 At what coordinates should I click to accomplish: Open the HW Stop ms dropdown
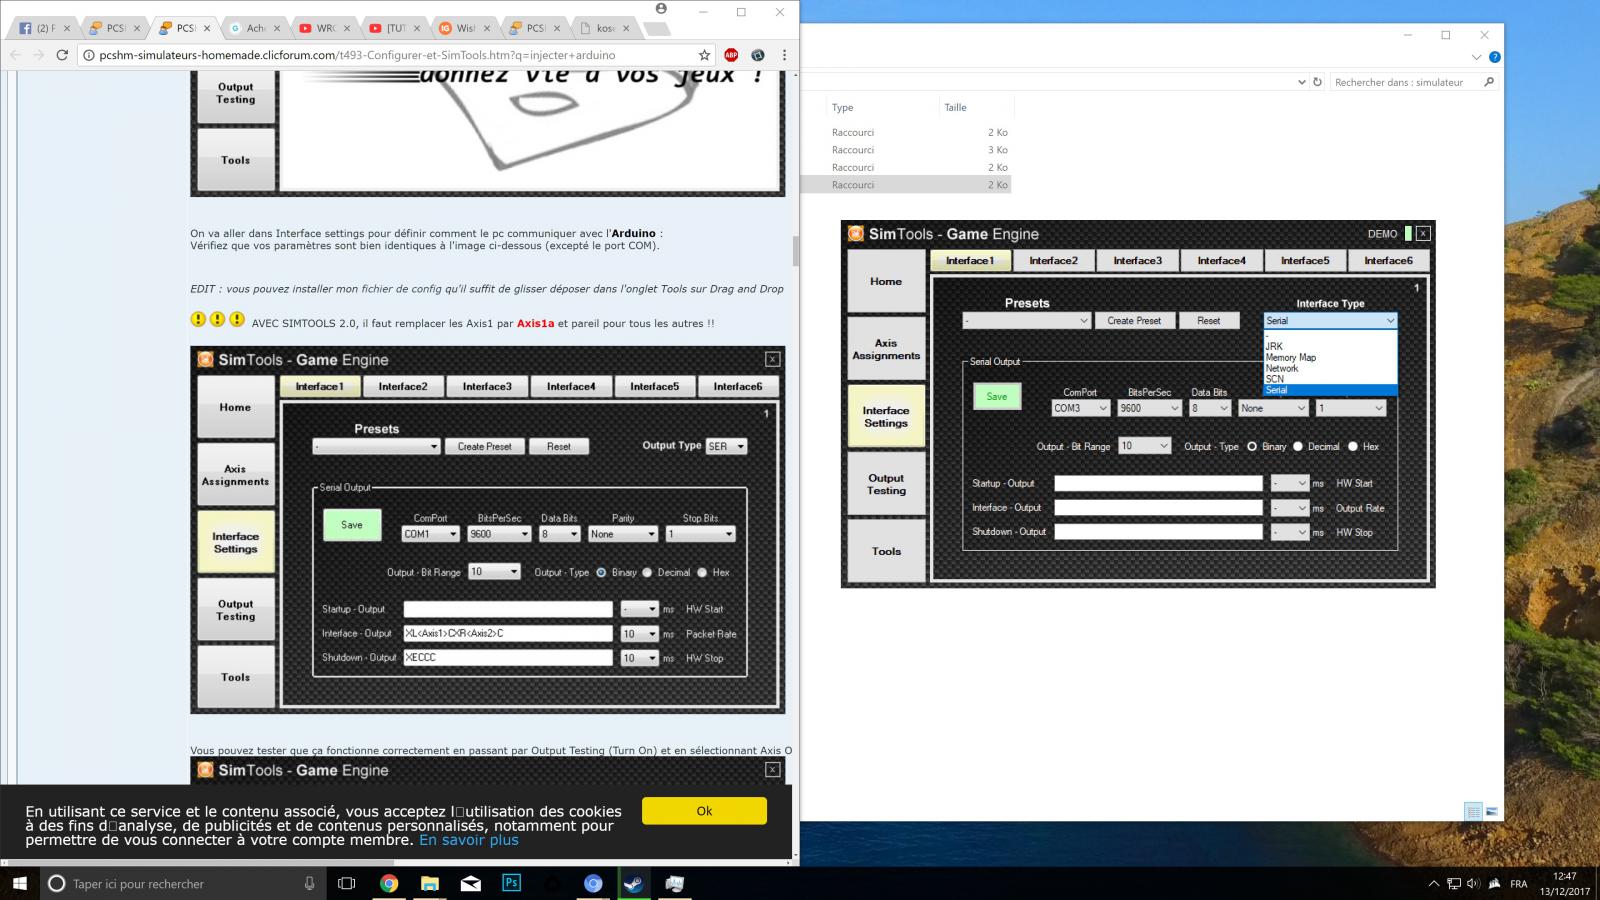pos(1289,532)
